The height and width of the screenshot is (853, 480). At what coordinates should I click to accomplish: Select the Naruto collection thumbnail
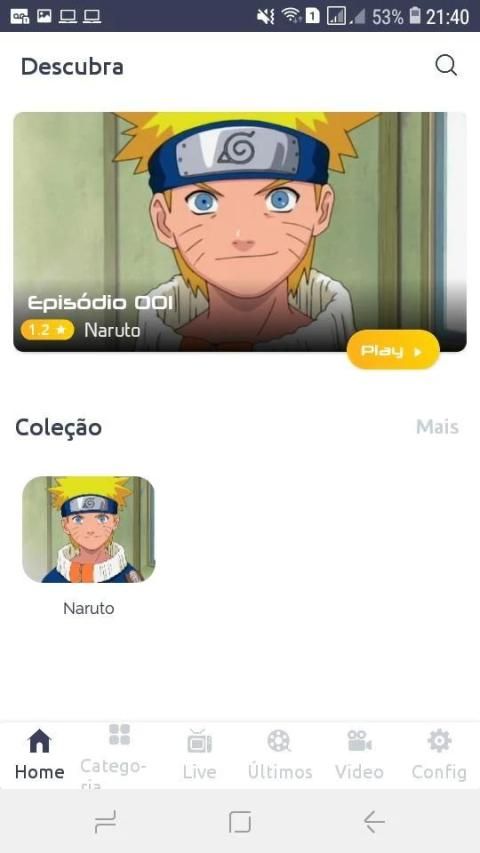pos(89,529)
